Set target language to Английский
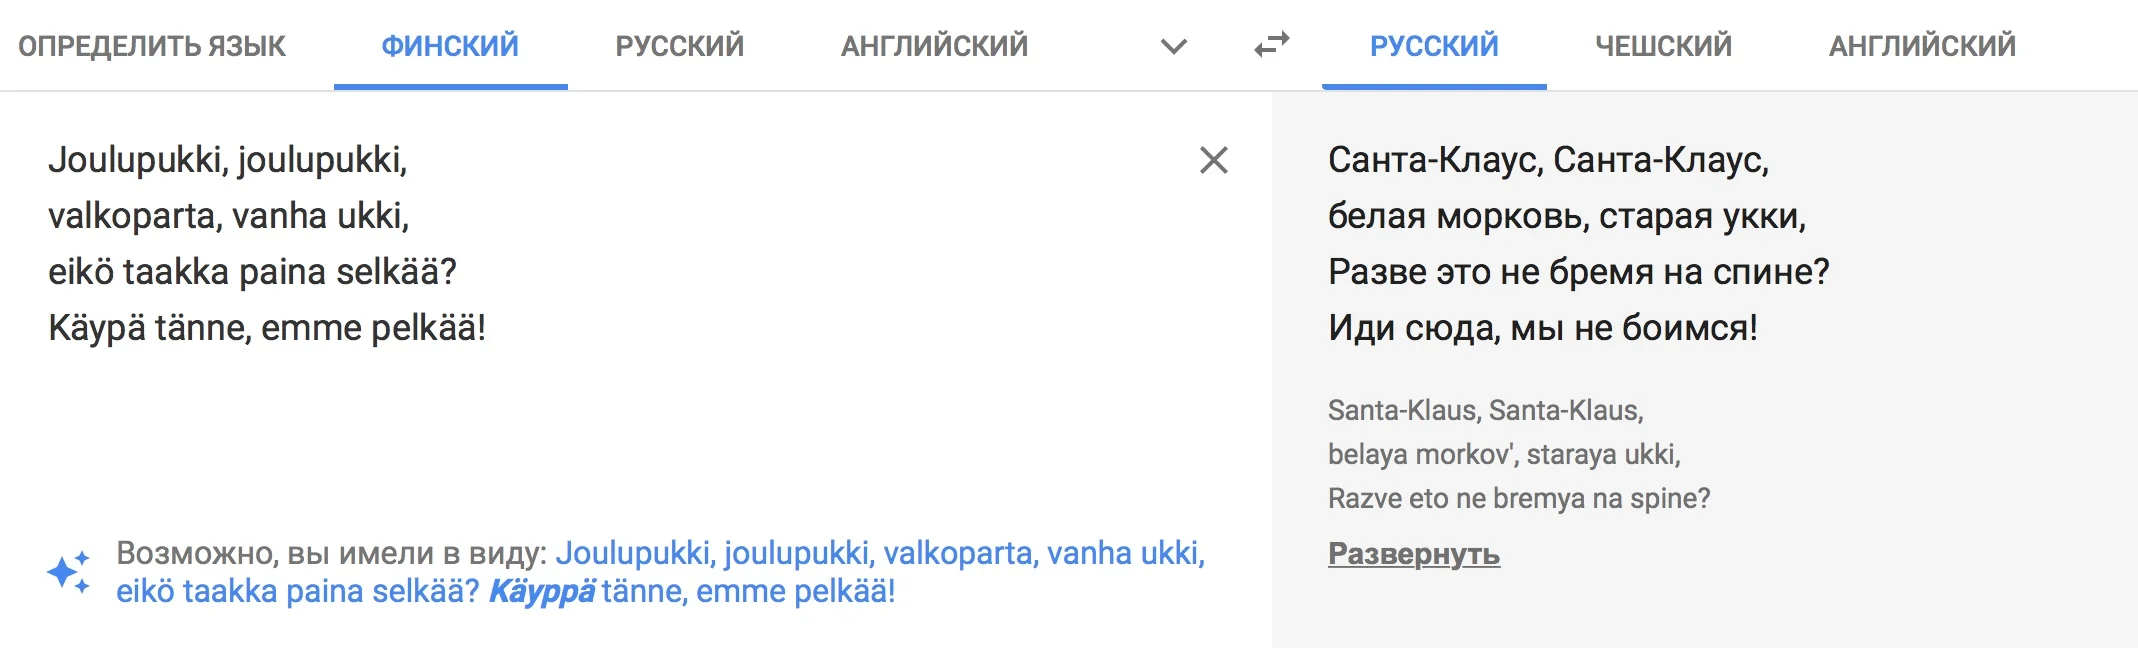Image resolution: width=2138 pixels, height=648 pixels. tap(1922, 46)
